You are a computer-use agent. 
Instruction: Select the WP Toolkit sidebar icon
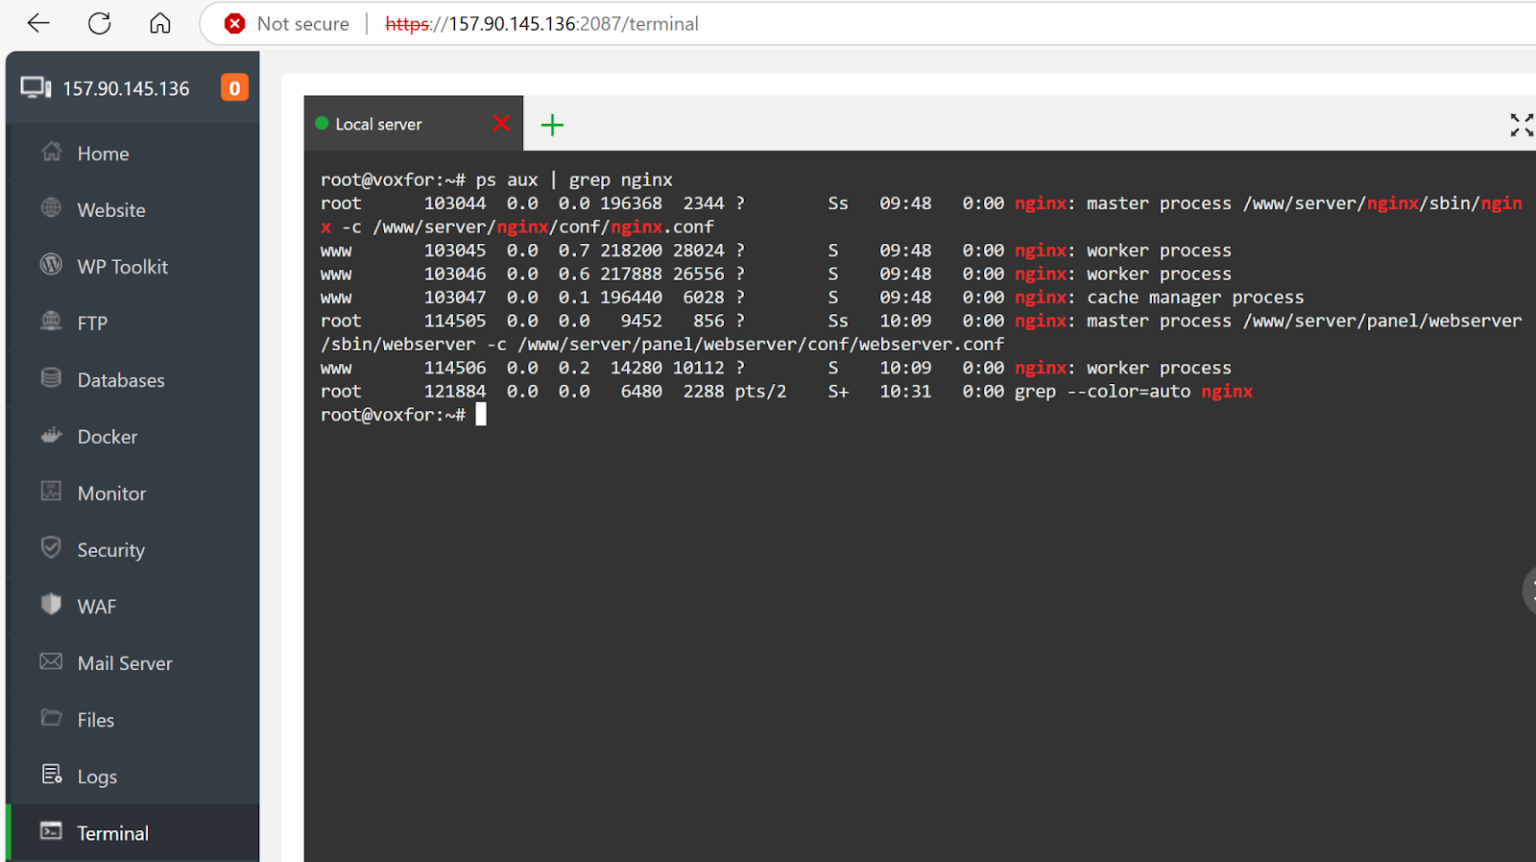tap(49, 266)
